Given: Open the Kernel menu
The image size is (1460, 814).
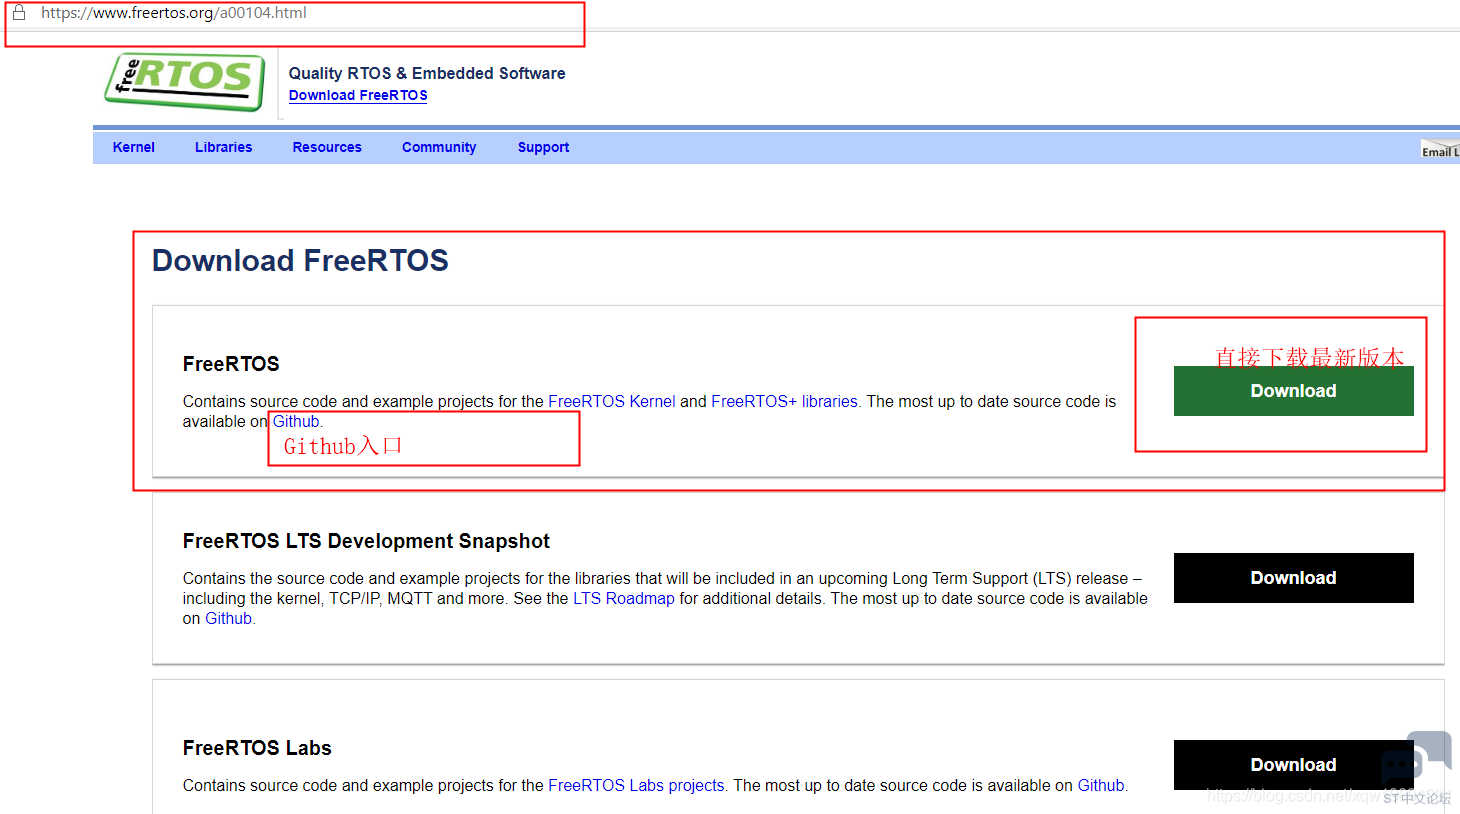Looking at the screenshot, I should coord(134,147).
